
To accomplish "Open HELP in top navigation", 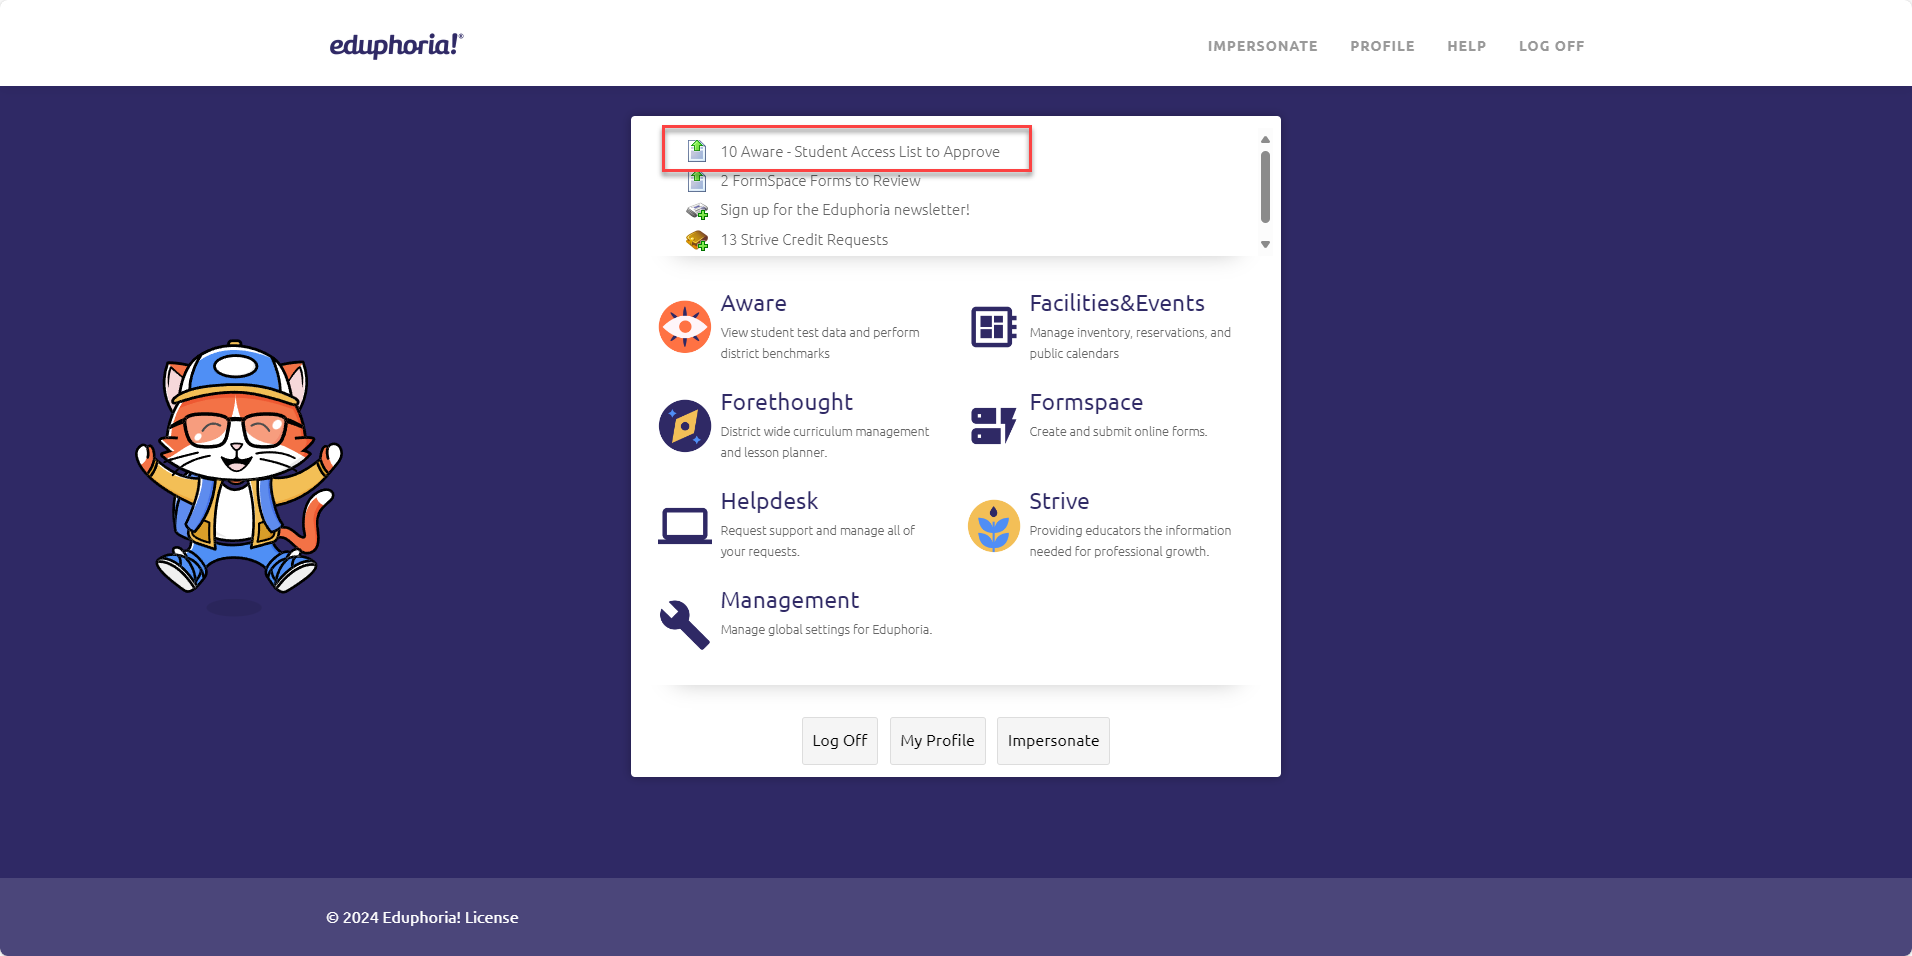I will click(1466, 46).
